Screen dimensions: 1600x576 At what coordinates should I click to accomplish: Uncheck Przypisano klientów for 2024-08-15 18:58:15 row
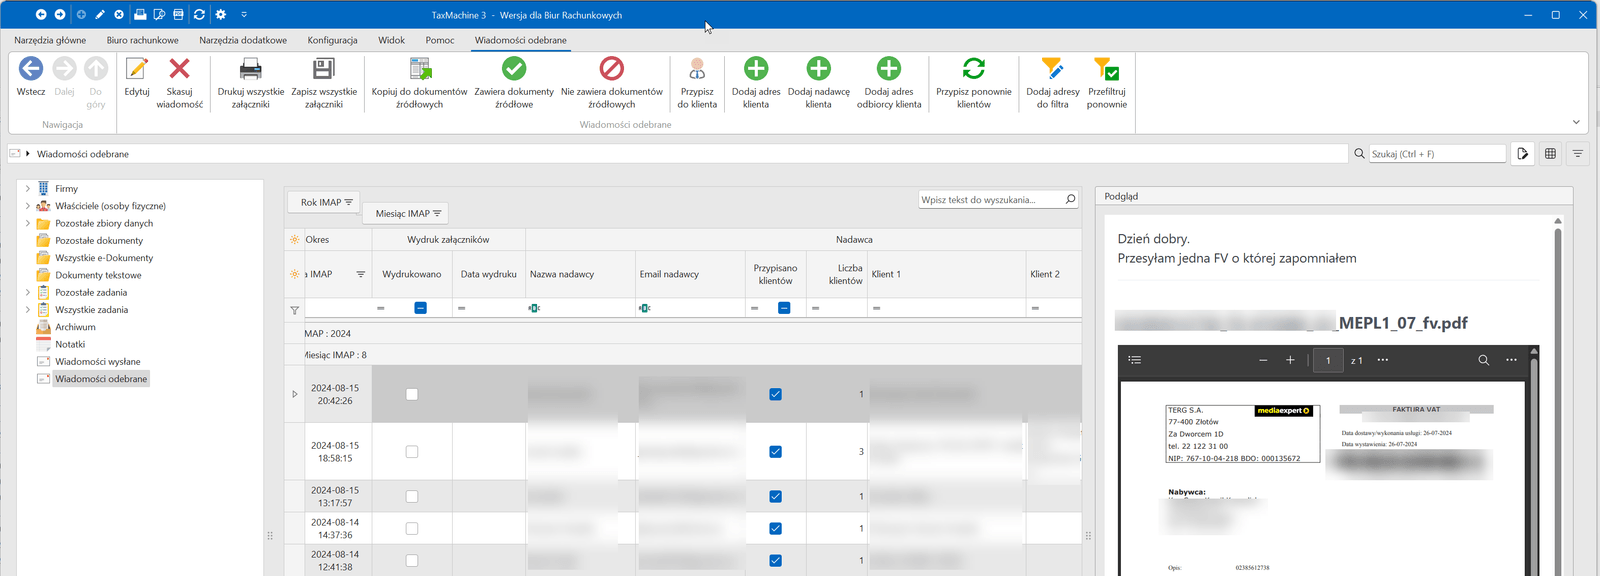(775, 452)
